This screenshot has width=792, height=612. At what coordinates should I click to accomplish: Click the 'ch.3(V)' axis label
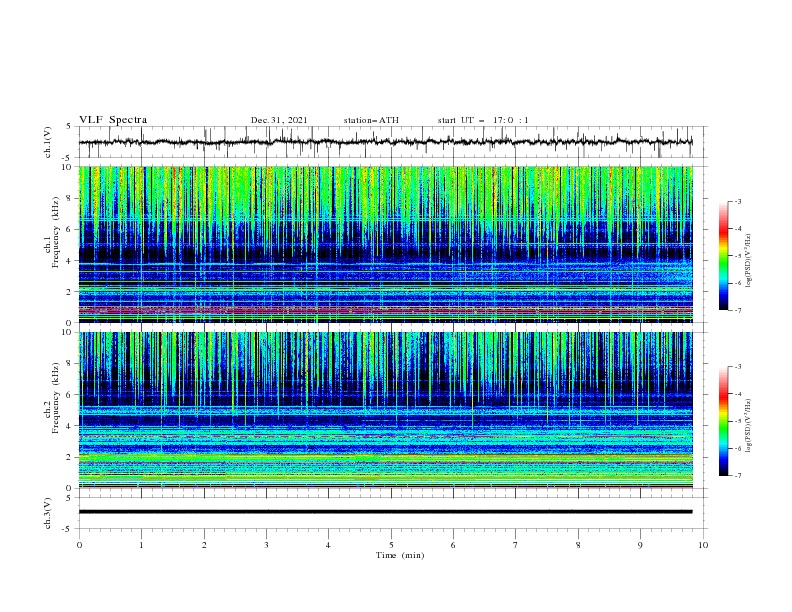pyautogui.click(x=48, y=513)
